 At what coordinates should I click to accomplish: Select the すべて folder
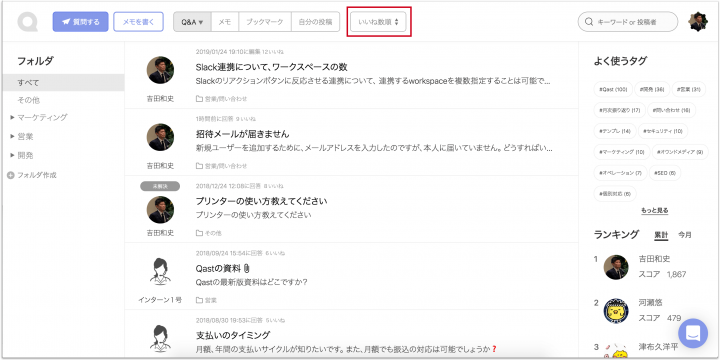tap(63, 83)
